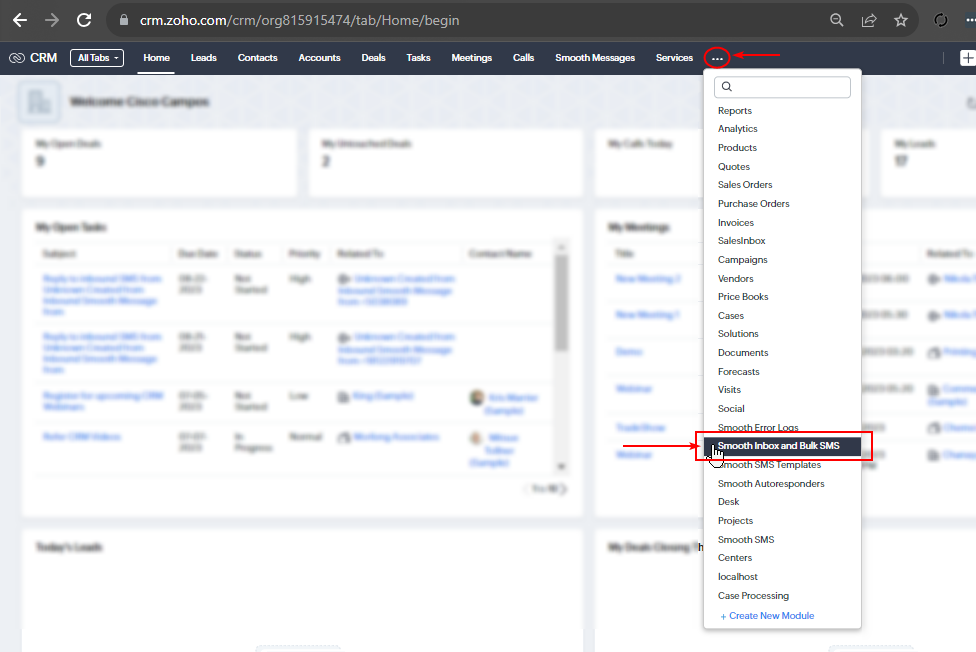Reload the page with the refresh icon

coord(84,21)
